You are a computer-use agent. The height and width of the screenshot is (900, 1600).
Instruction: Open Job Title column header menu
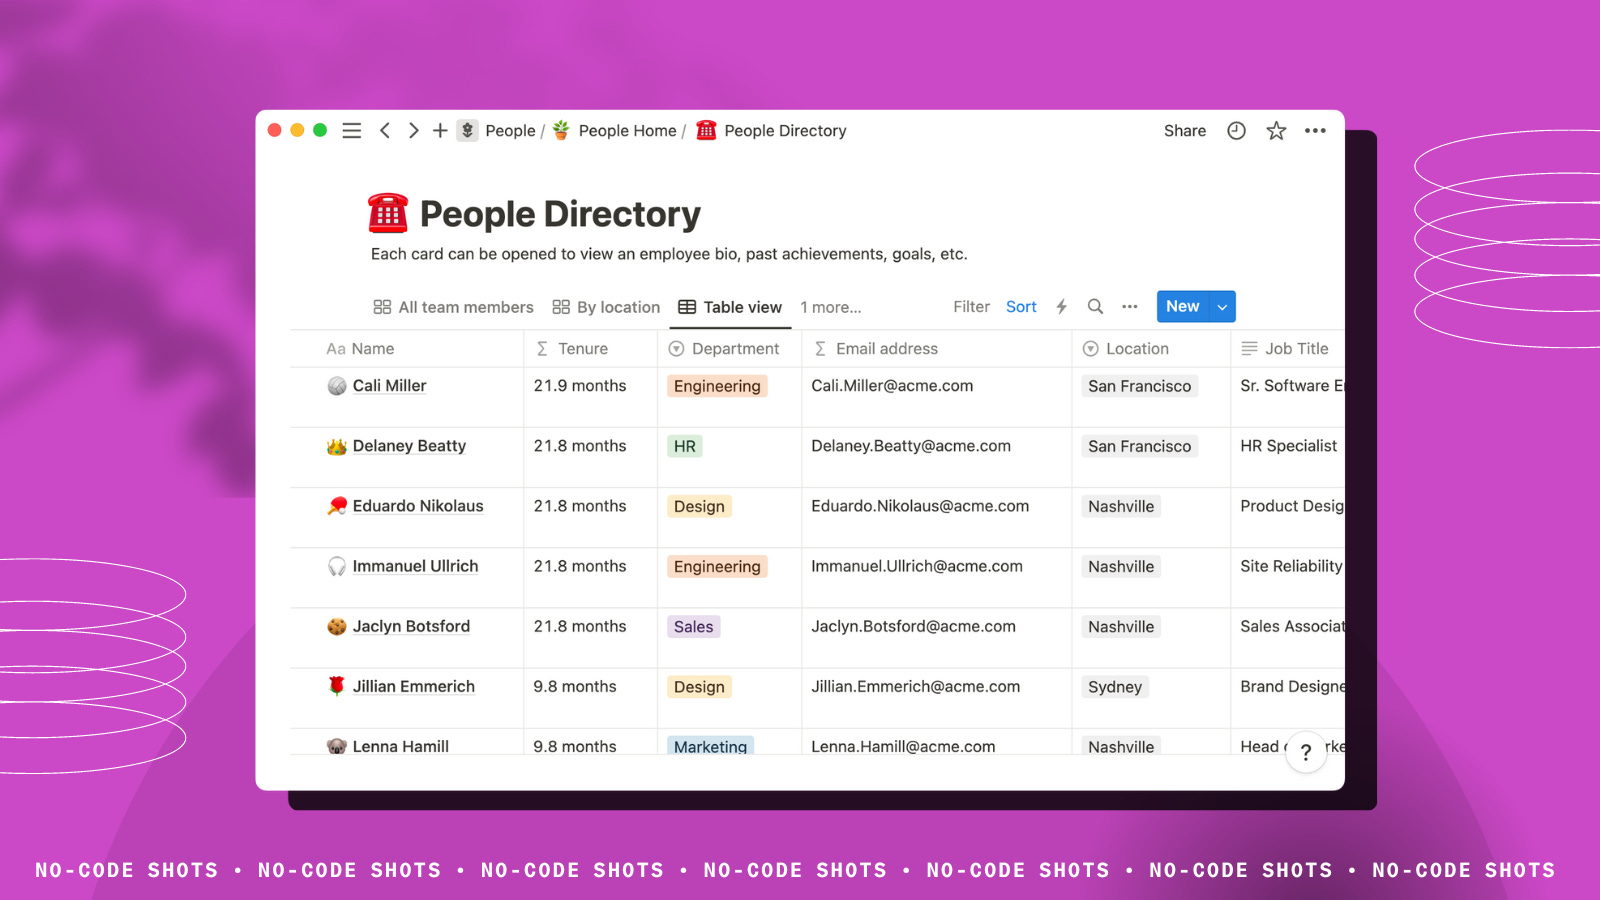[x=1285, y=349]
